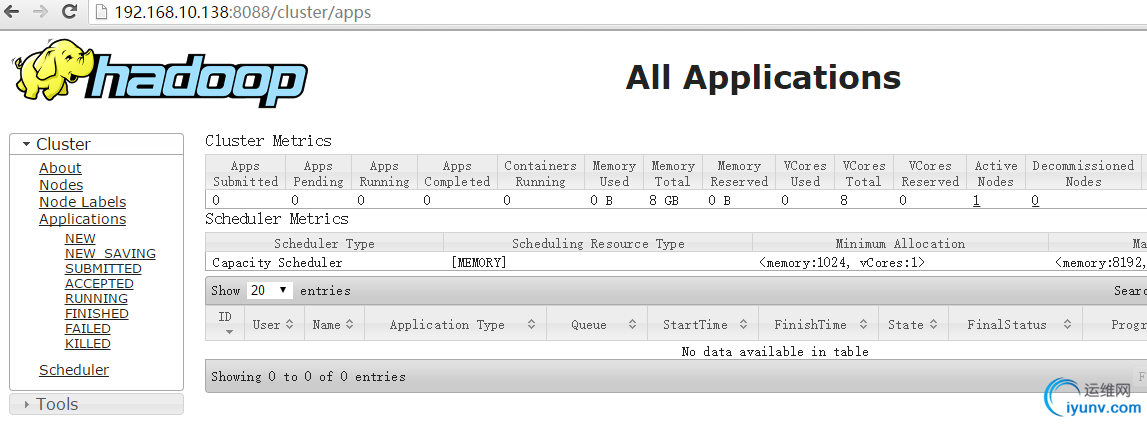
Task: Click the Hadoop elephant logo
Action: [159, 74]
